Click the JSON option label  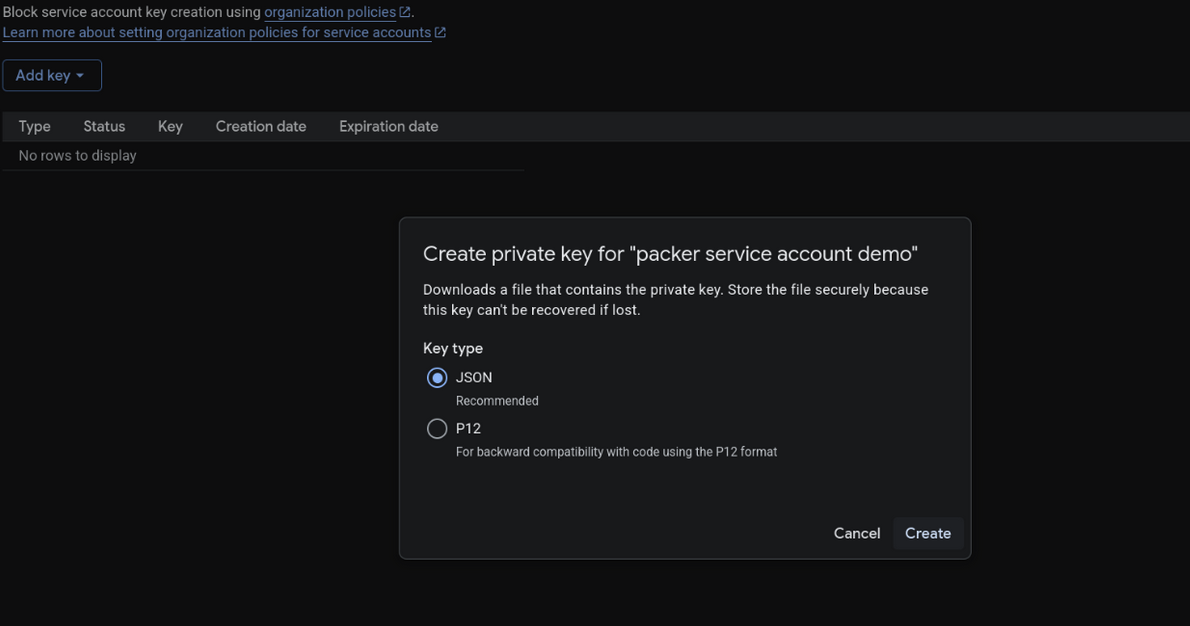tap(474, 377)
